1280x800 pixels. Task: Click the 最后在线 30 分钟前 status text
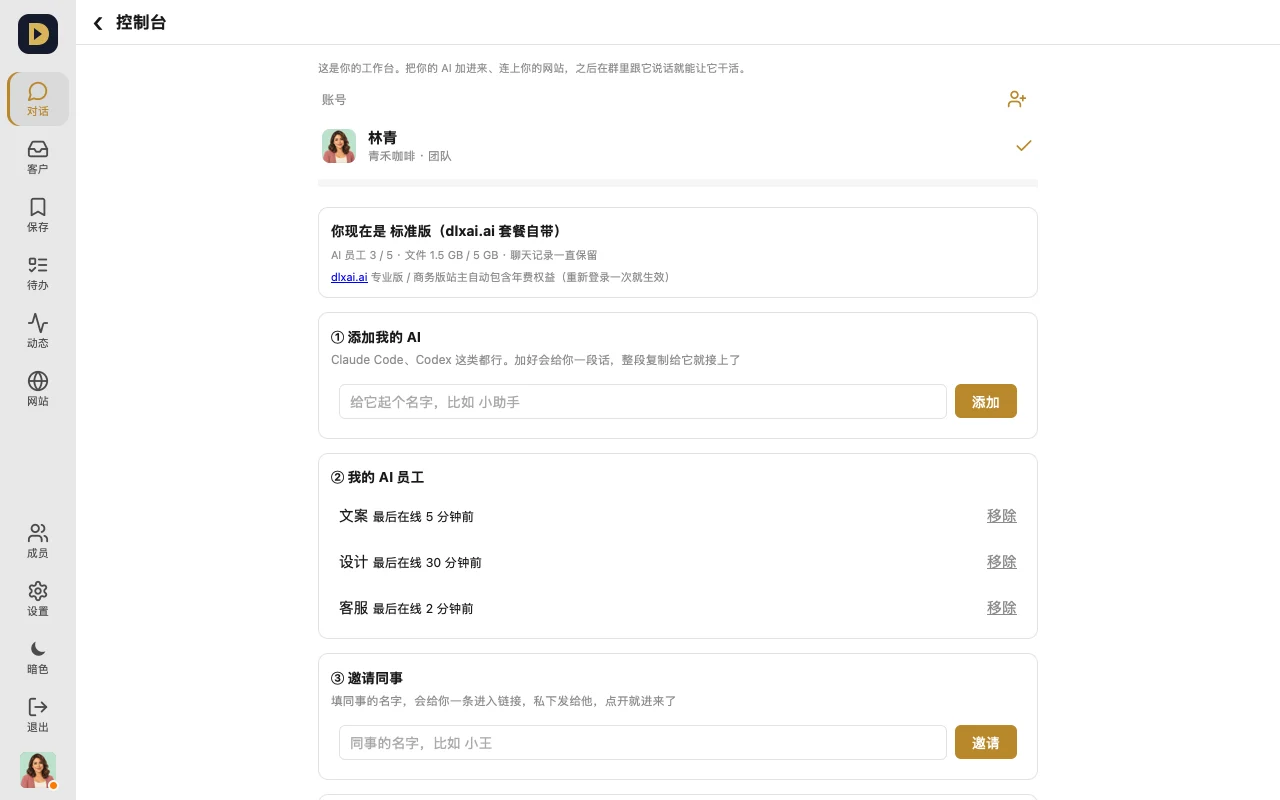pyautogui.click(x=427, y=563)
